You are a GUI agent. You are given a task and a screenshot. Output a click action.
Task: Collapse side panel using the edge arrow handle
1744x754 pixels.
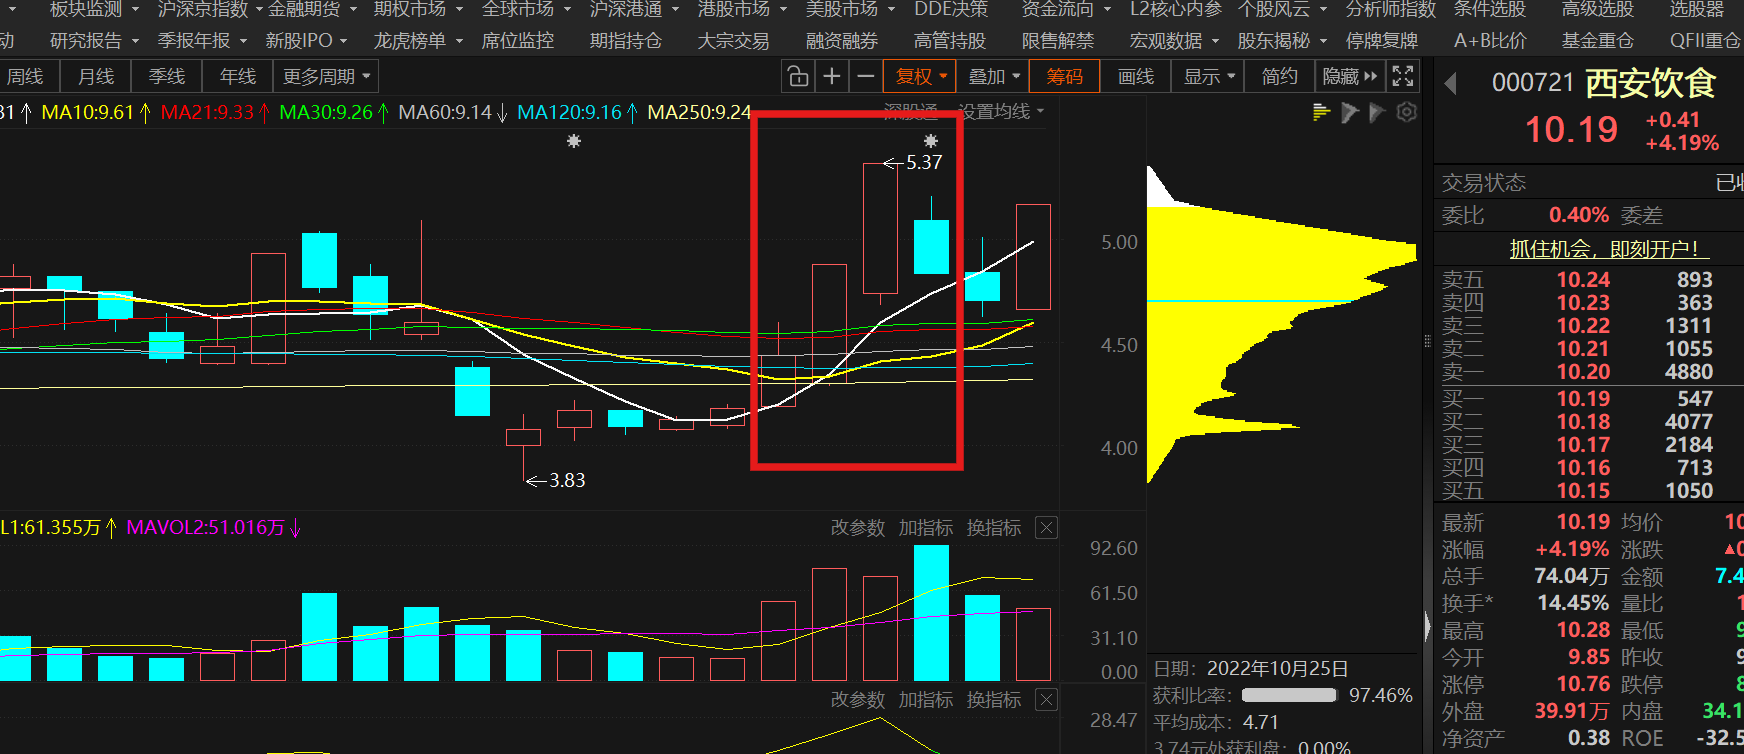click(1427, 626)
